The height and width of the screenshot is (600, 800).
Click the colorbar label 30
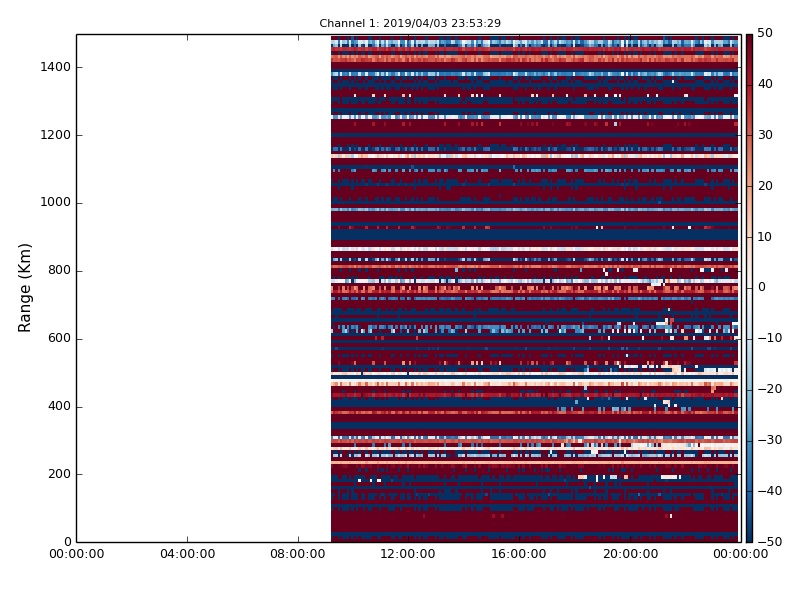(765, 135)
